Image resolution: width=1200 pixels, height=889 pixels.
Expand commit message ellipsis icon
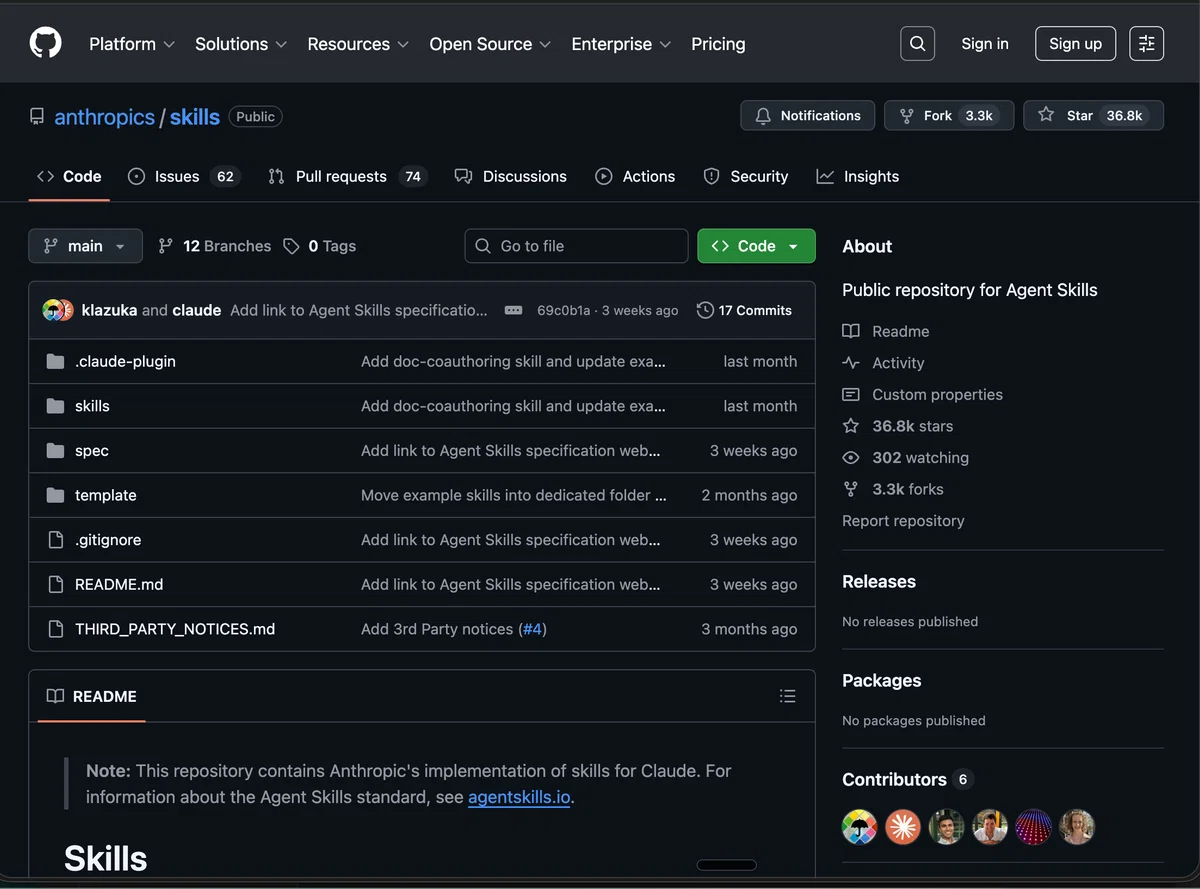513,310
